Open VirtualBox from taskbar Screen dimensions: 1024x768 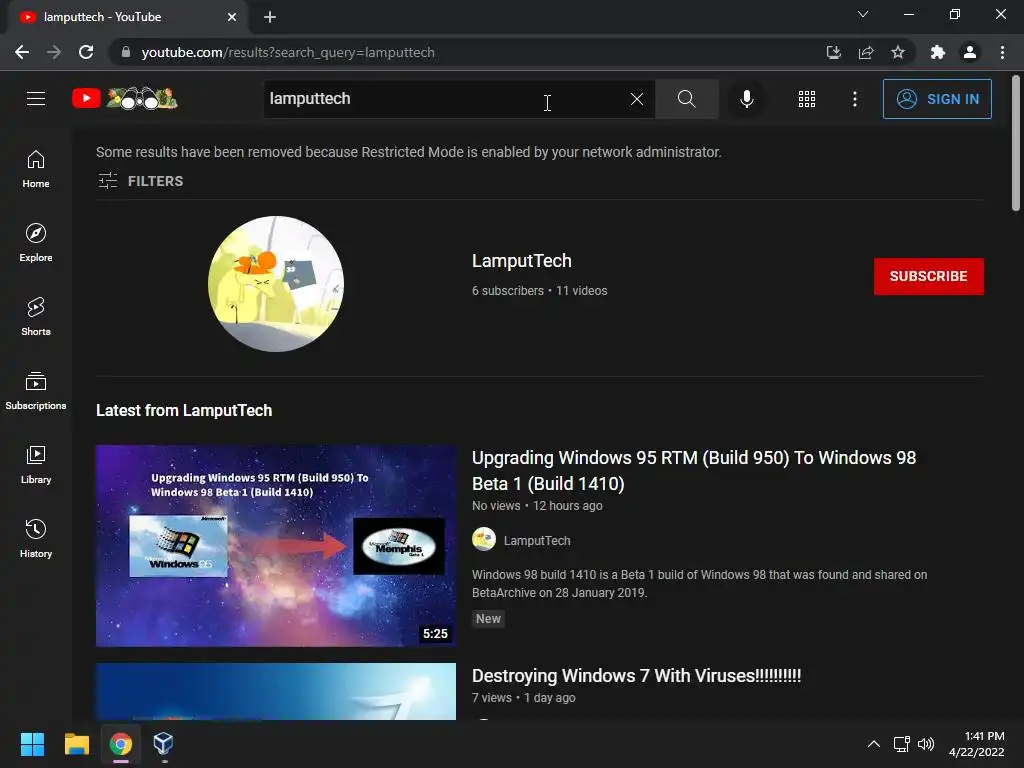[163, 744]
